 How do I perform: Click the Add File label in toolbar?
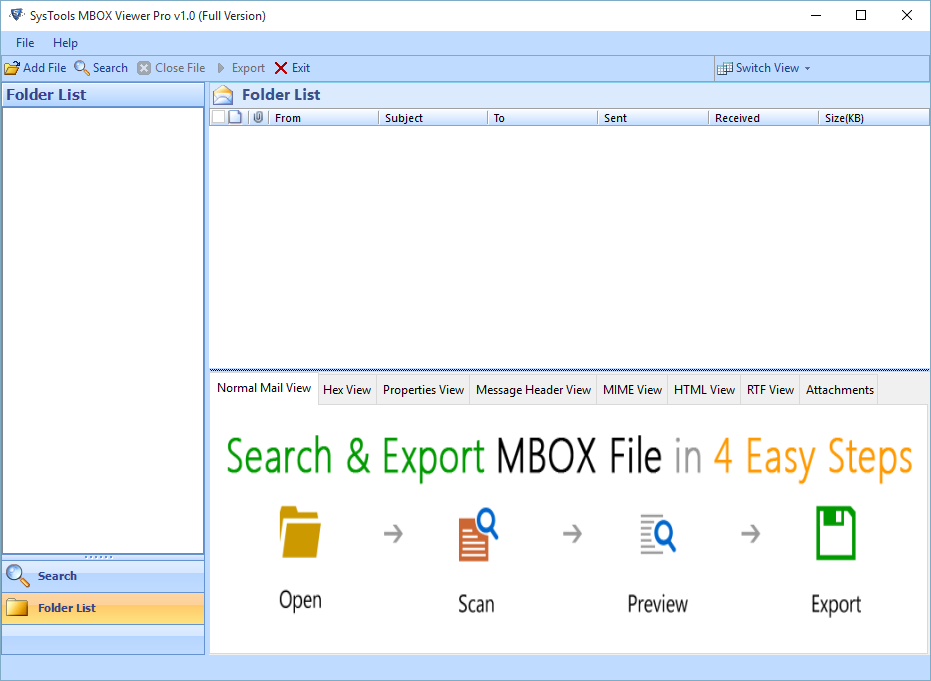coord(45,68)
